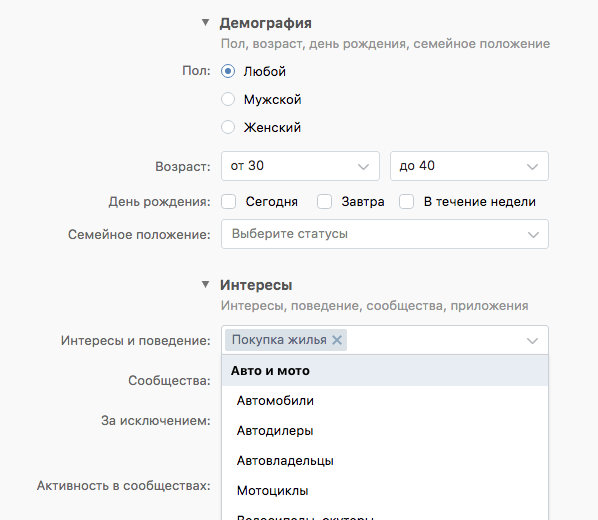The height and width of the screenshot is (520, 598).
Task: Remove the Покупка жилья tag with X
Action: pyautogui.click(x=337, y=340)
